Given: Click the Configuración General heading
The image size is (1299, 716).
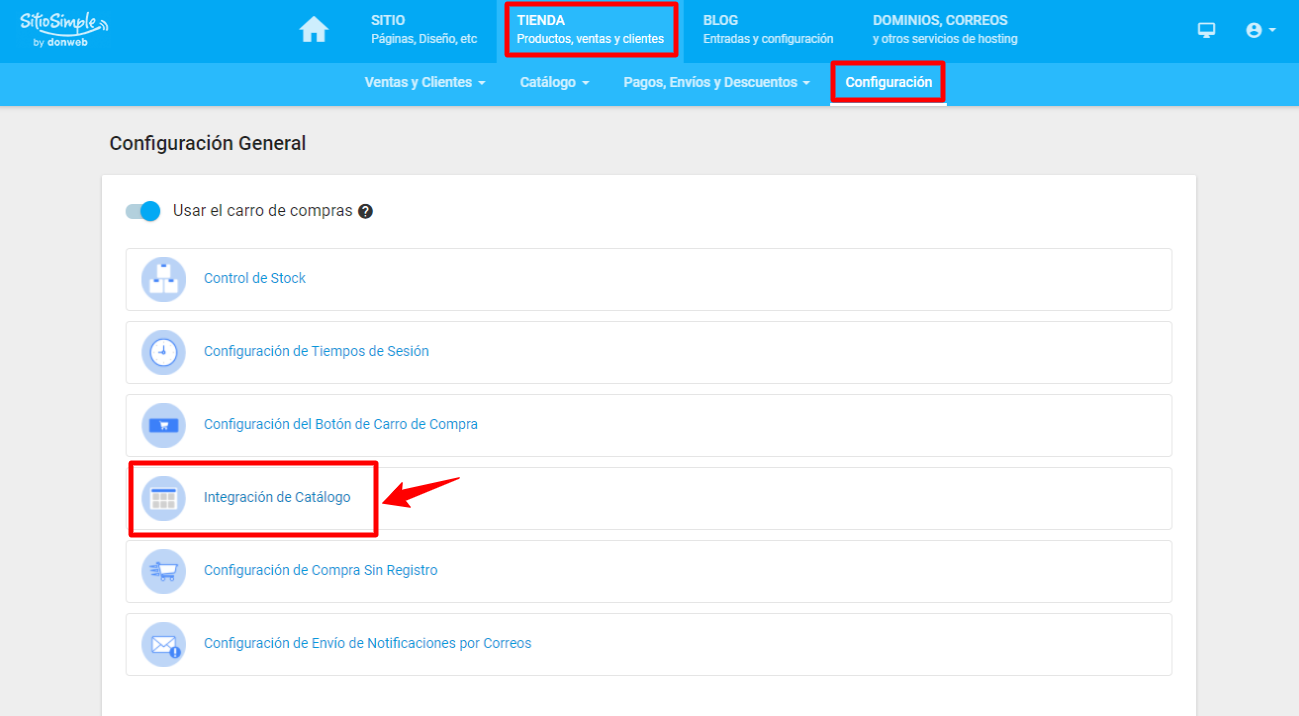Looking at the screenshot, I should point(208,143).
